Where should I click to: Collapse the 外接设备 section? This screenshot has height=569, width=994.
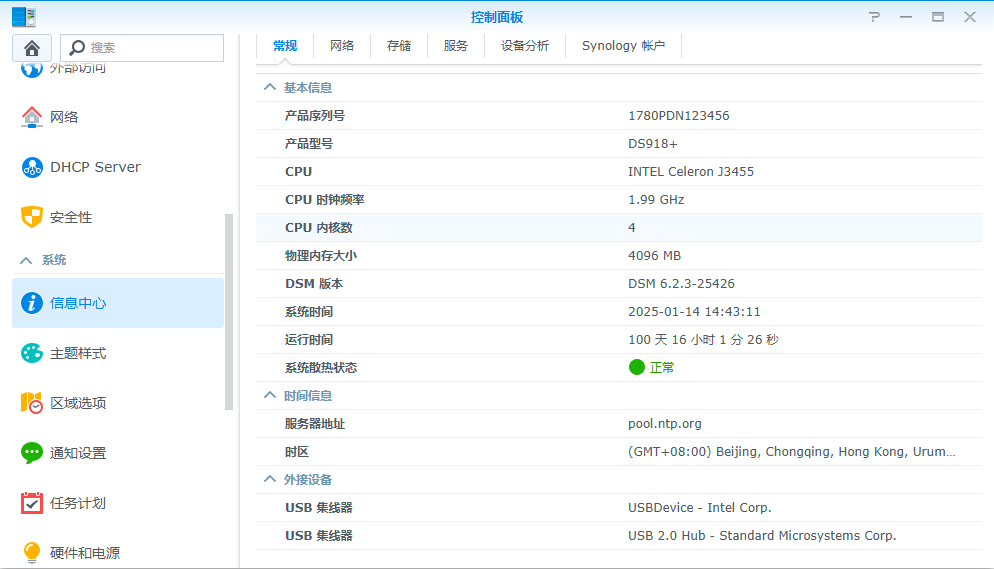tap(270, 480)
